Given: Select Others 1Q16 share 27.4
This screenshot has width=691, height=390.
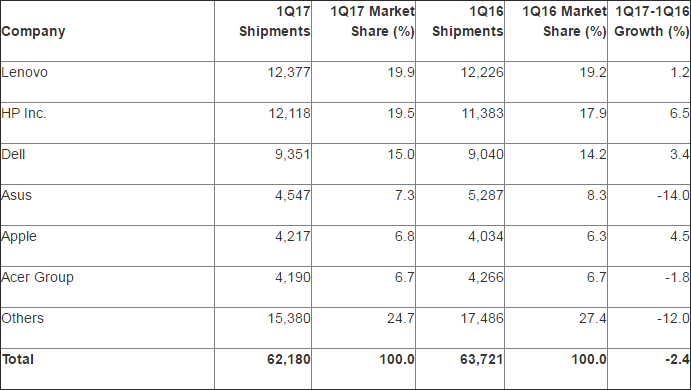Looking at the screenshot, I should 593,318.
